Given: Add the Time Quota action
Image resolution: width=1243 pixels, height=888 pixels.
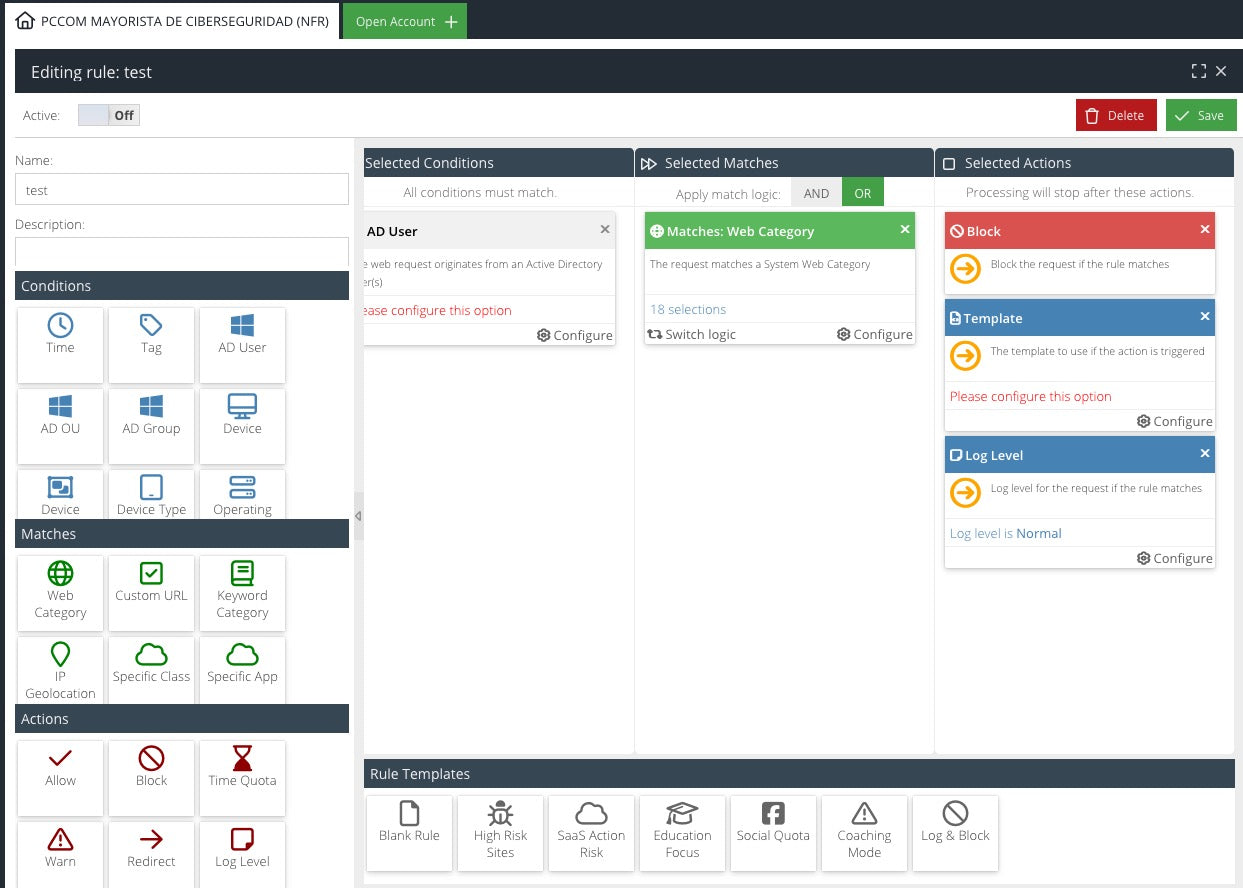Looking at the screenshot, I should tap(242, 767).
